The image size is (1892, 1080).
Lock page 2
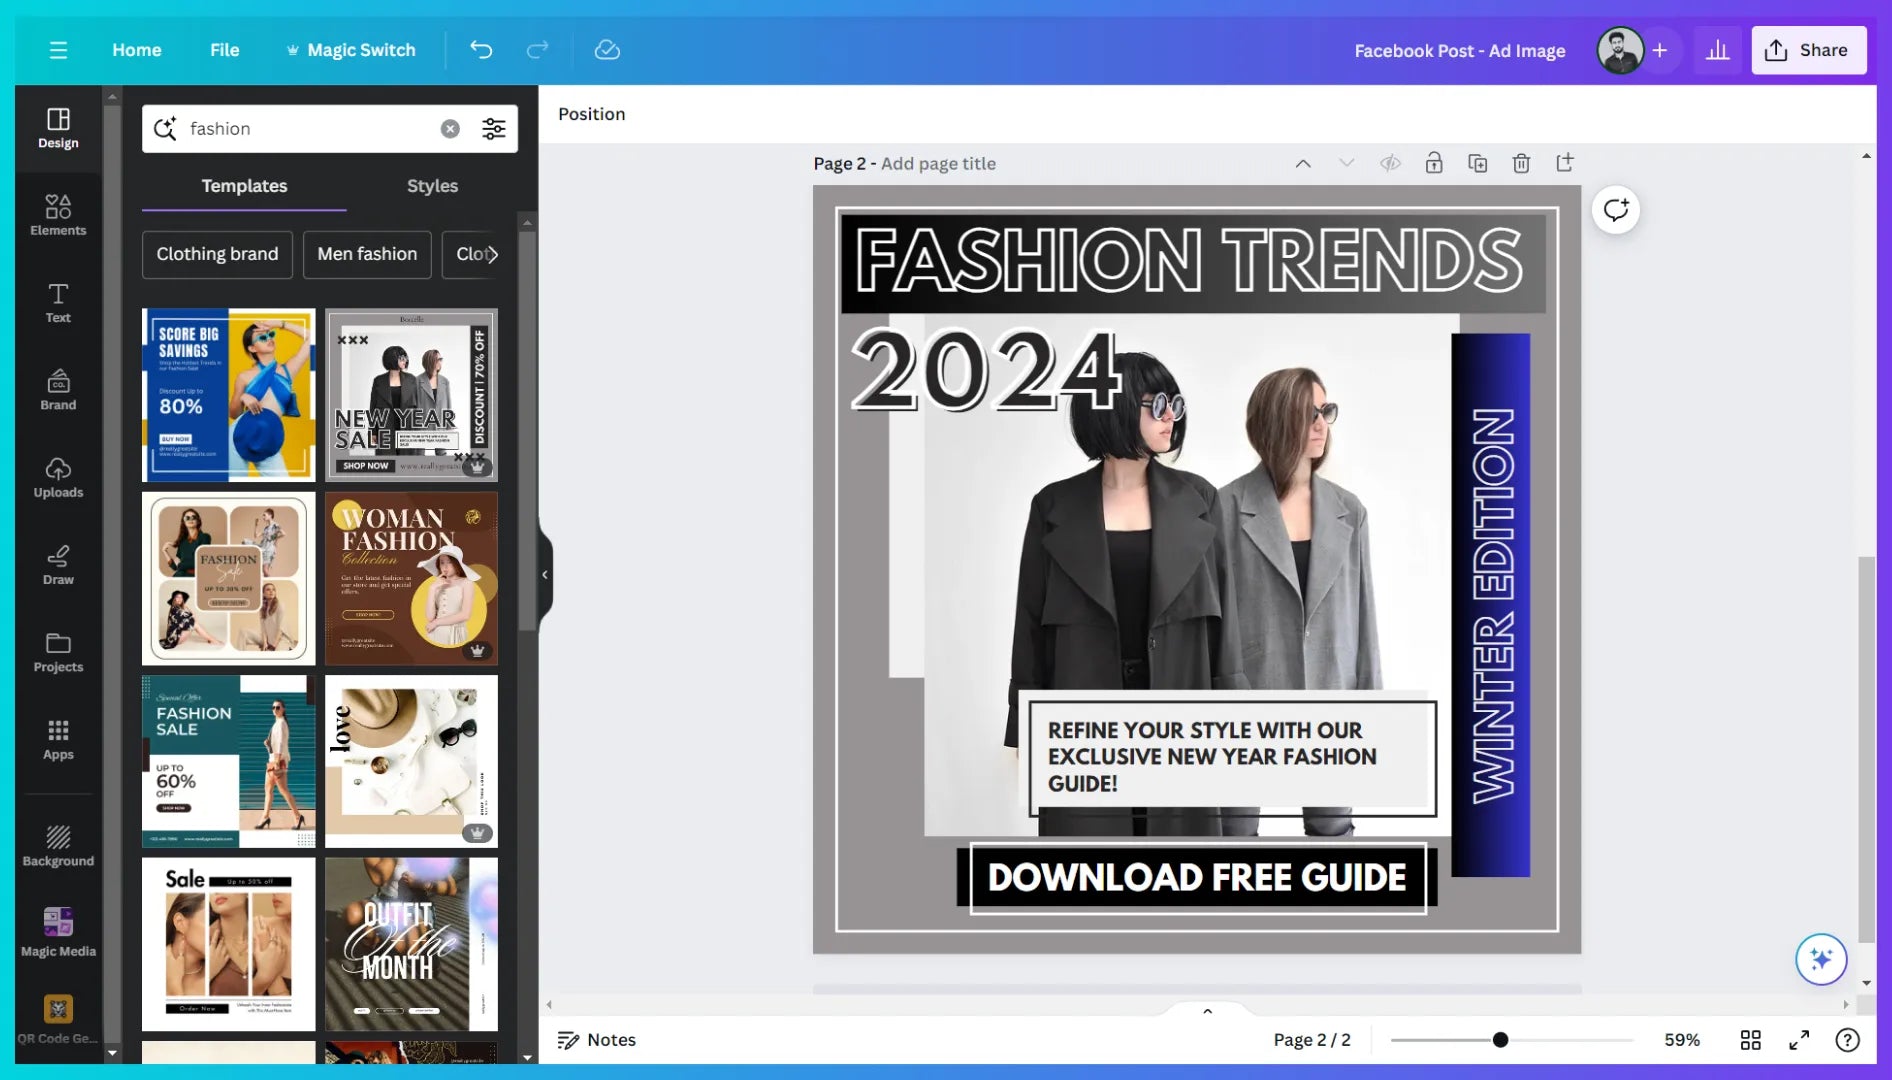coord(1434,163)
